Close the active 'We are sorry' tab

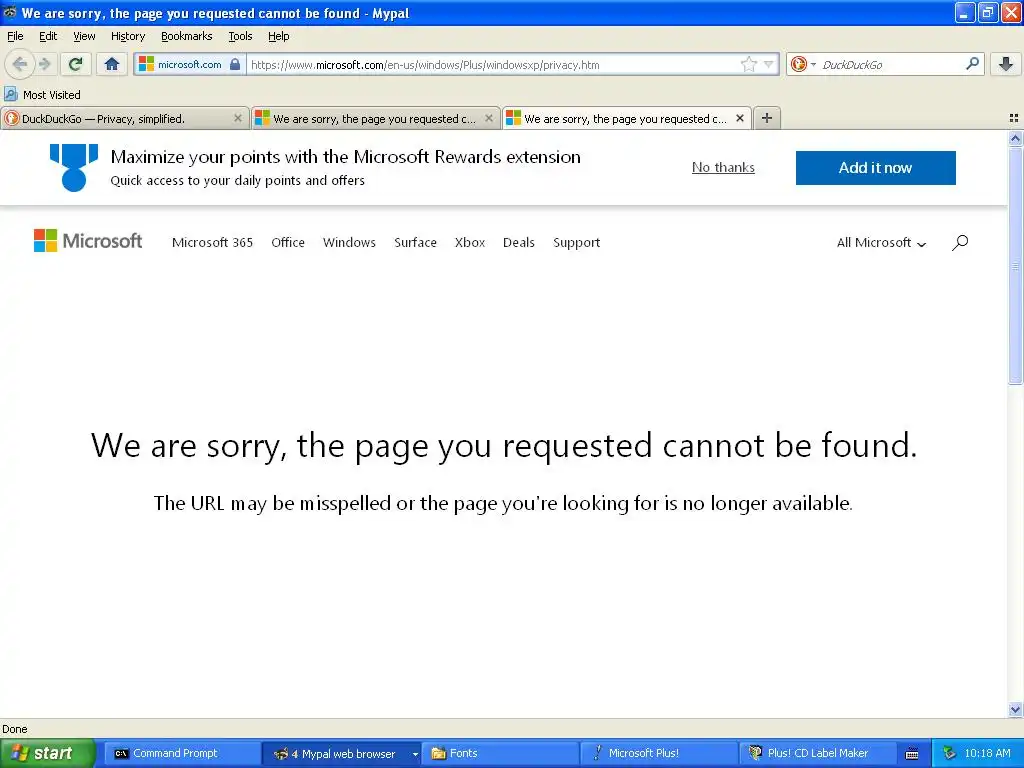740,118
